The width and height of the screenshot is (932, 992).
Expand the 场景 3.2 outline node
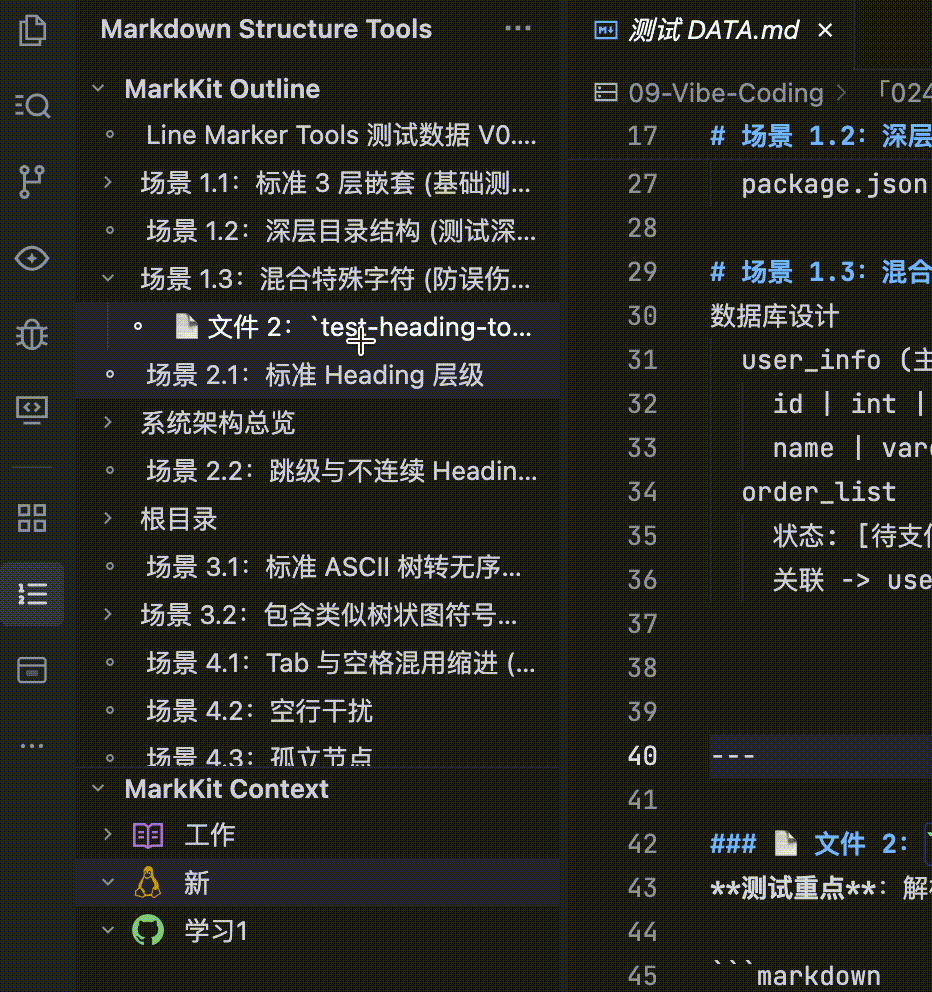click(x=108, y=614)
